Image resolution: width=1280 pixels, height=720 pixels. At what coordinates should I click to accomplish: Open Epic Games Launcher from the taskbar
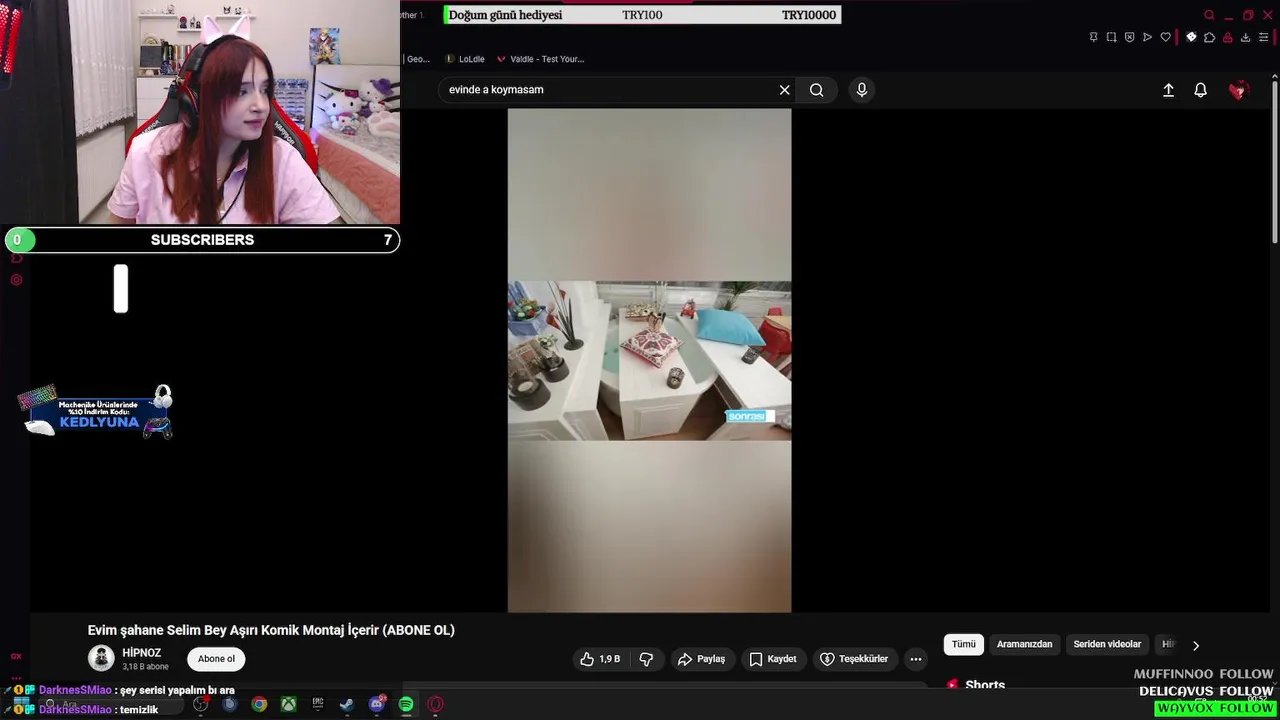point(318,704)
